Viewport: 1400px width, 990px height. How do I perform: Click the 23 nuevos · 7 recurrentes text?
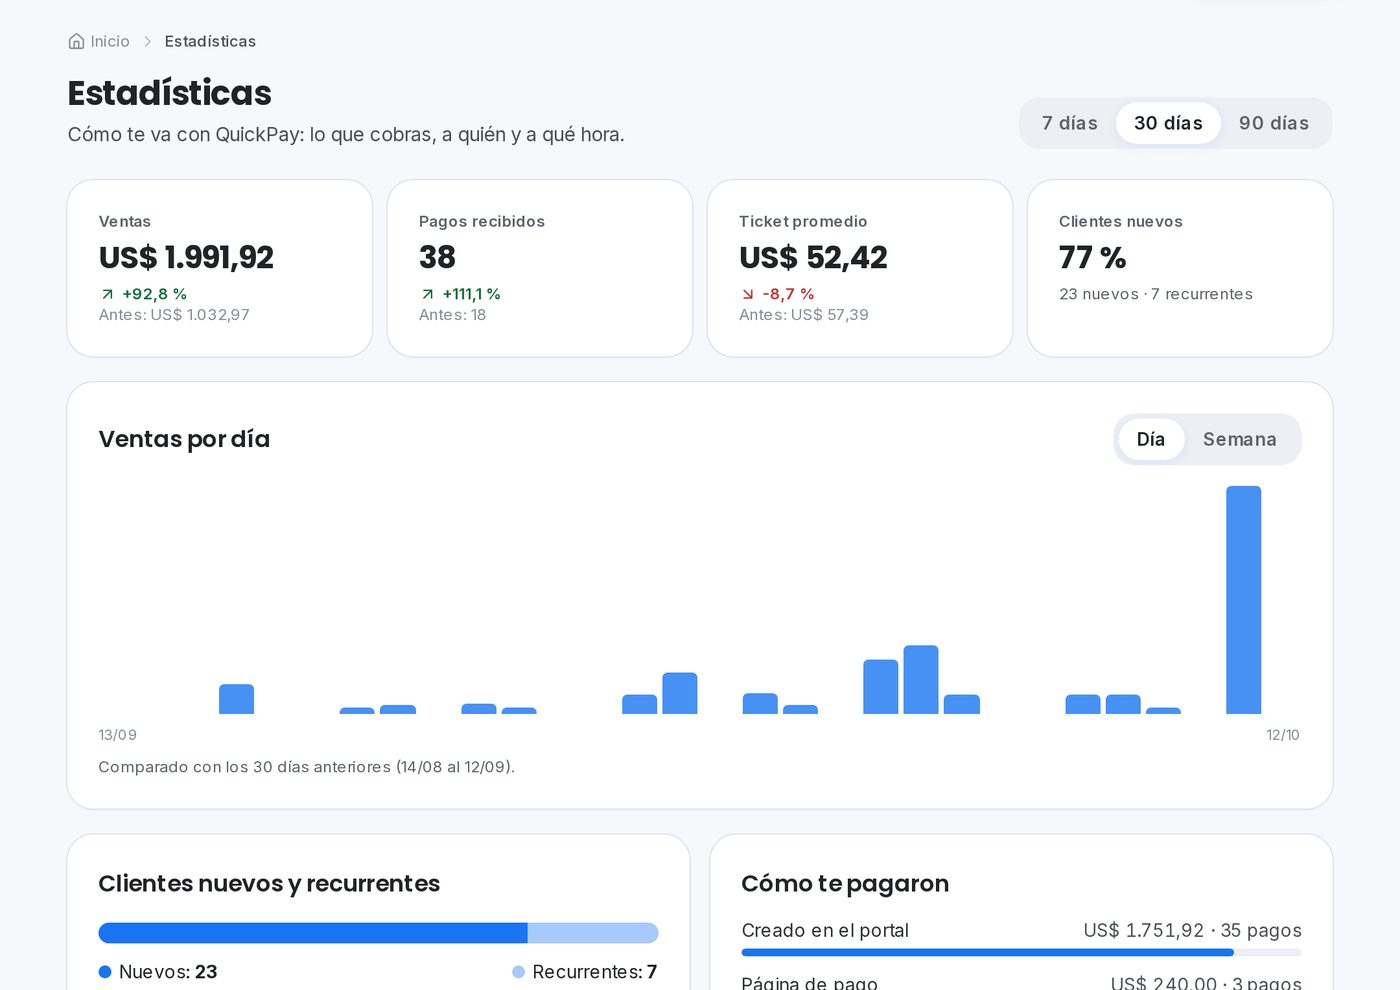pyautogui.click(x=1156, y=294)
